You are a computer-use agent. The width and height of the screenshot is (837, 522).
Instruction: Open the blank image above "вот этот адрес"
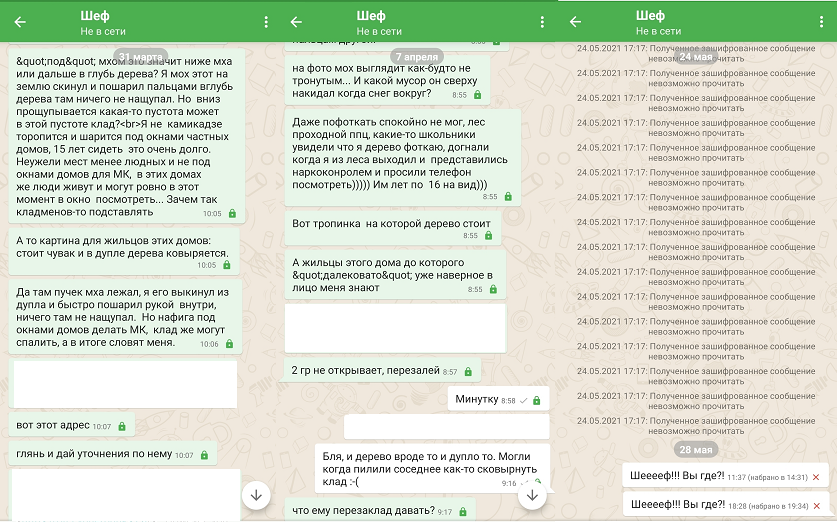coord(124,384)
